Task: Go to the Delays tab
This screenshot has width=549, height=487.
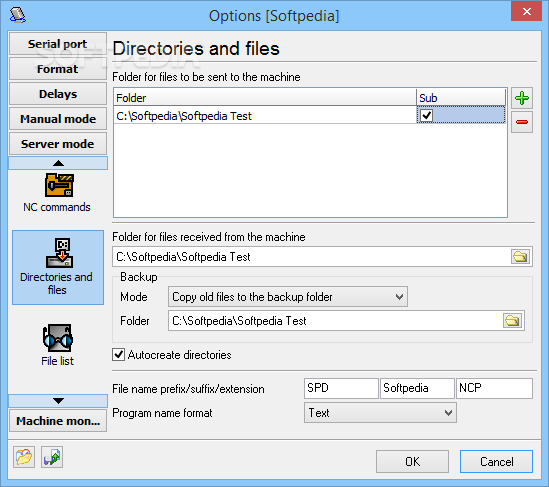Action: (x=58, y=94)
